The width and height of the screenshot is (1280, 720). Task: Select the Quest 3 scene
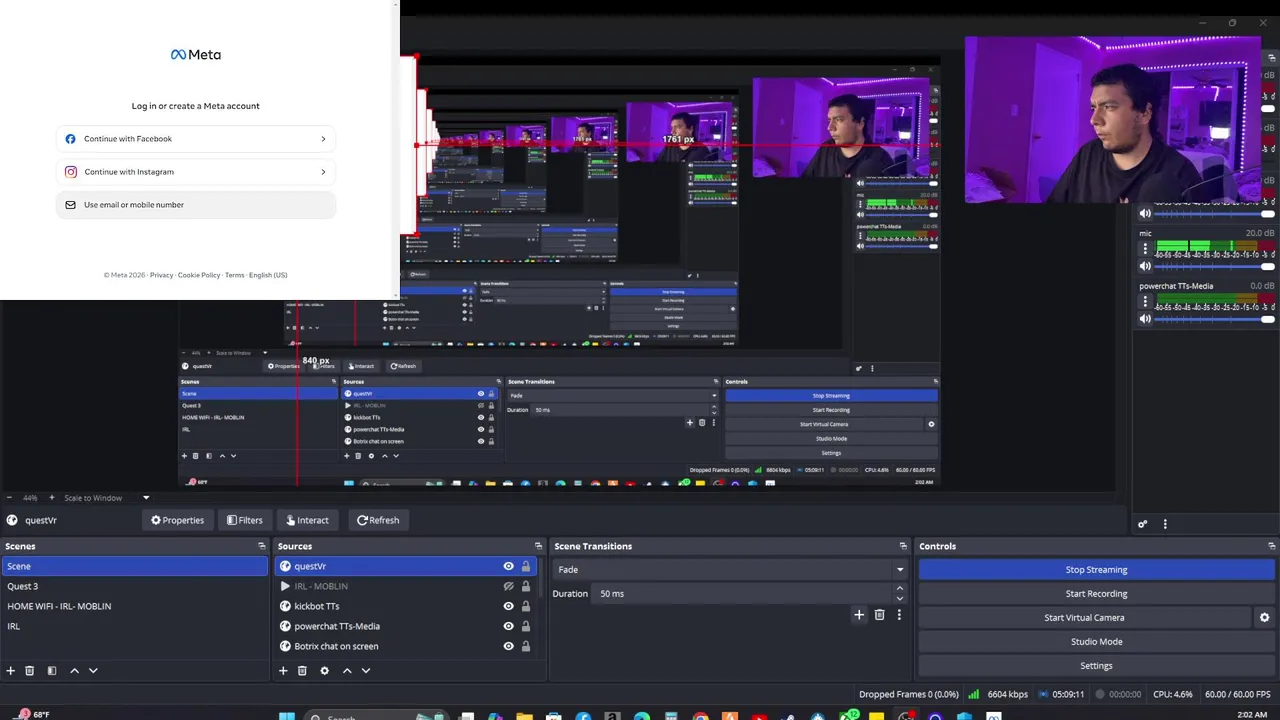coord(135,586)
